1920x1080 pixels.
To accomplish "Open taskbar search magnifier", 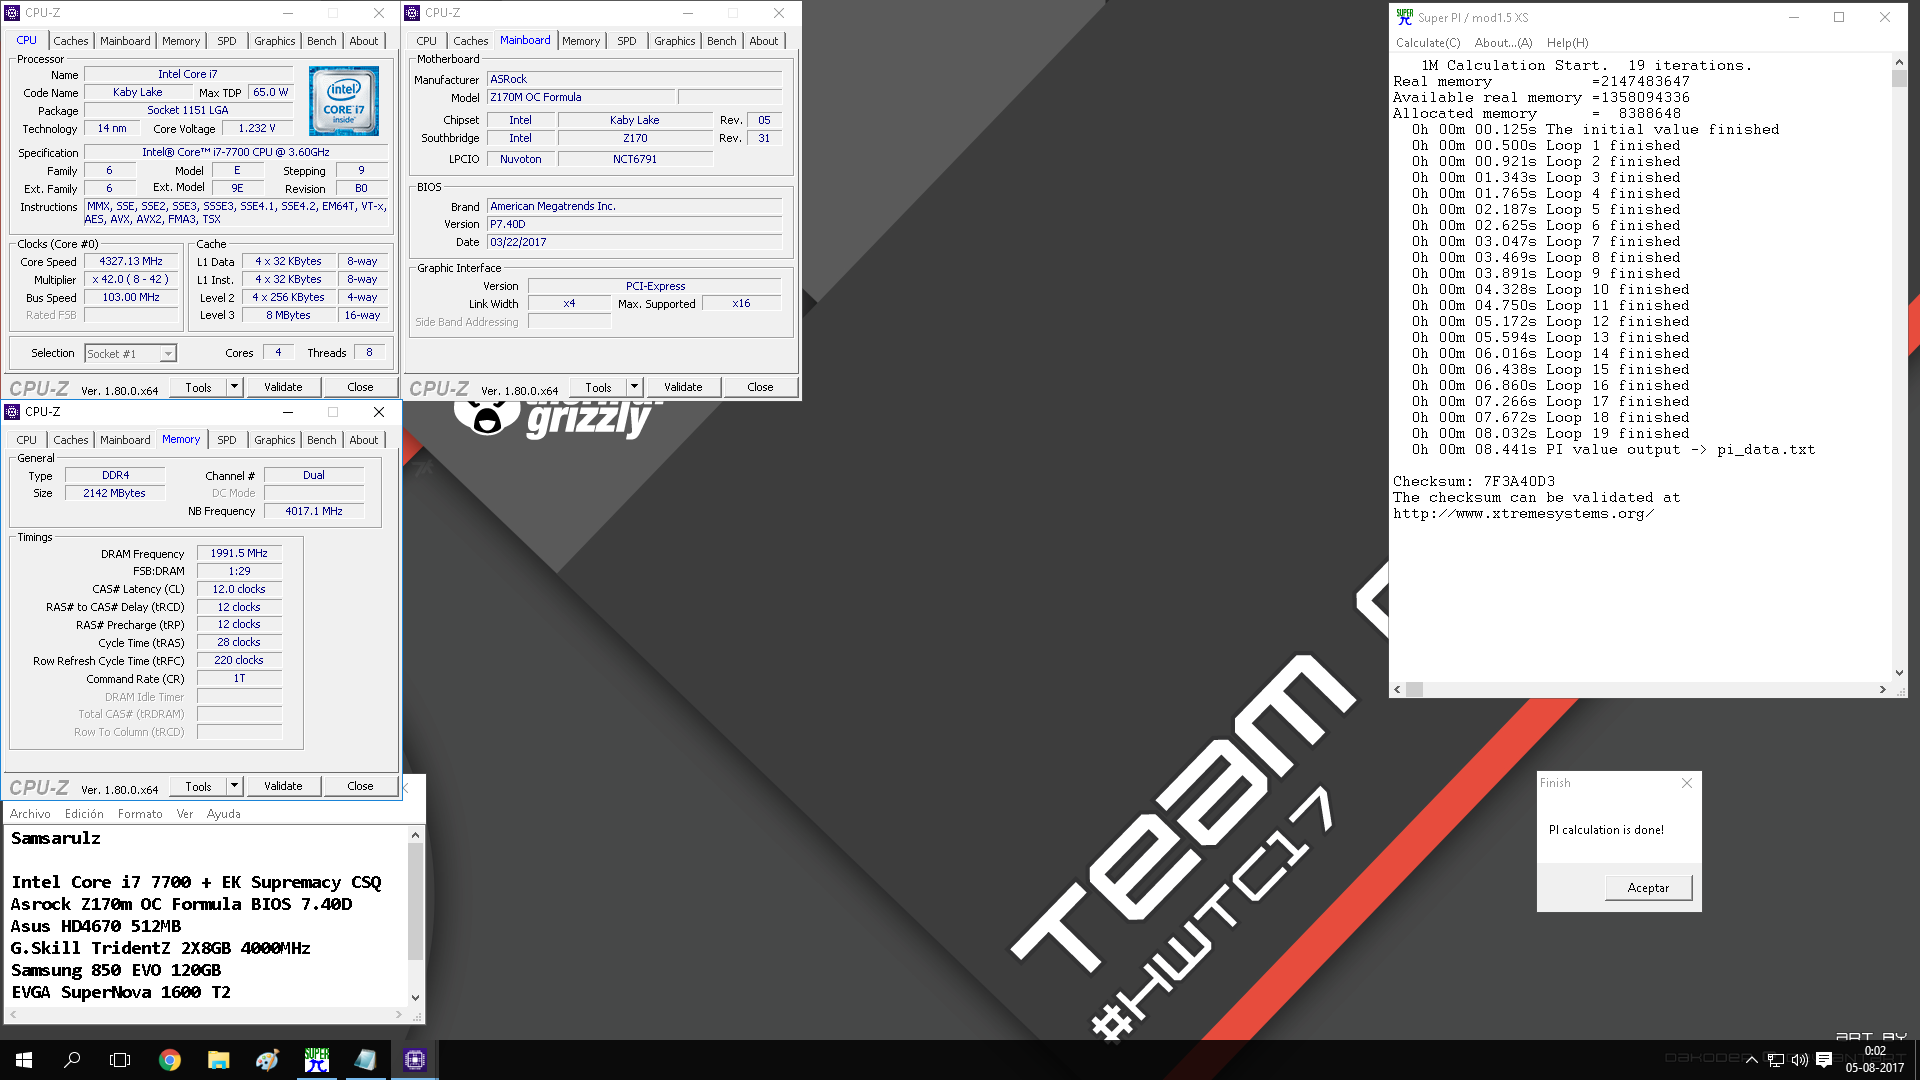I will [x=72, y=1060].
